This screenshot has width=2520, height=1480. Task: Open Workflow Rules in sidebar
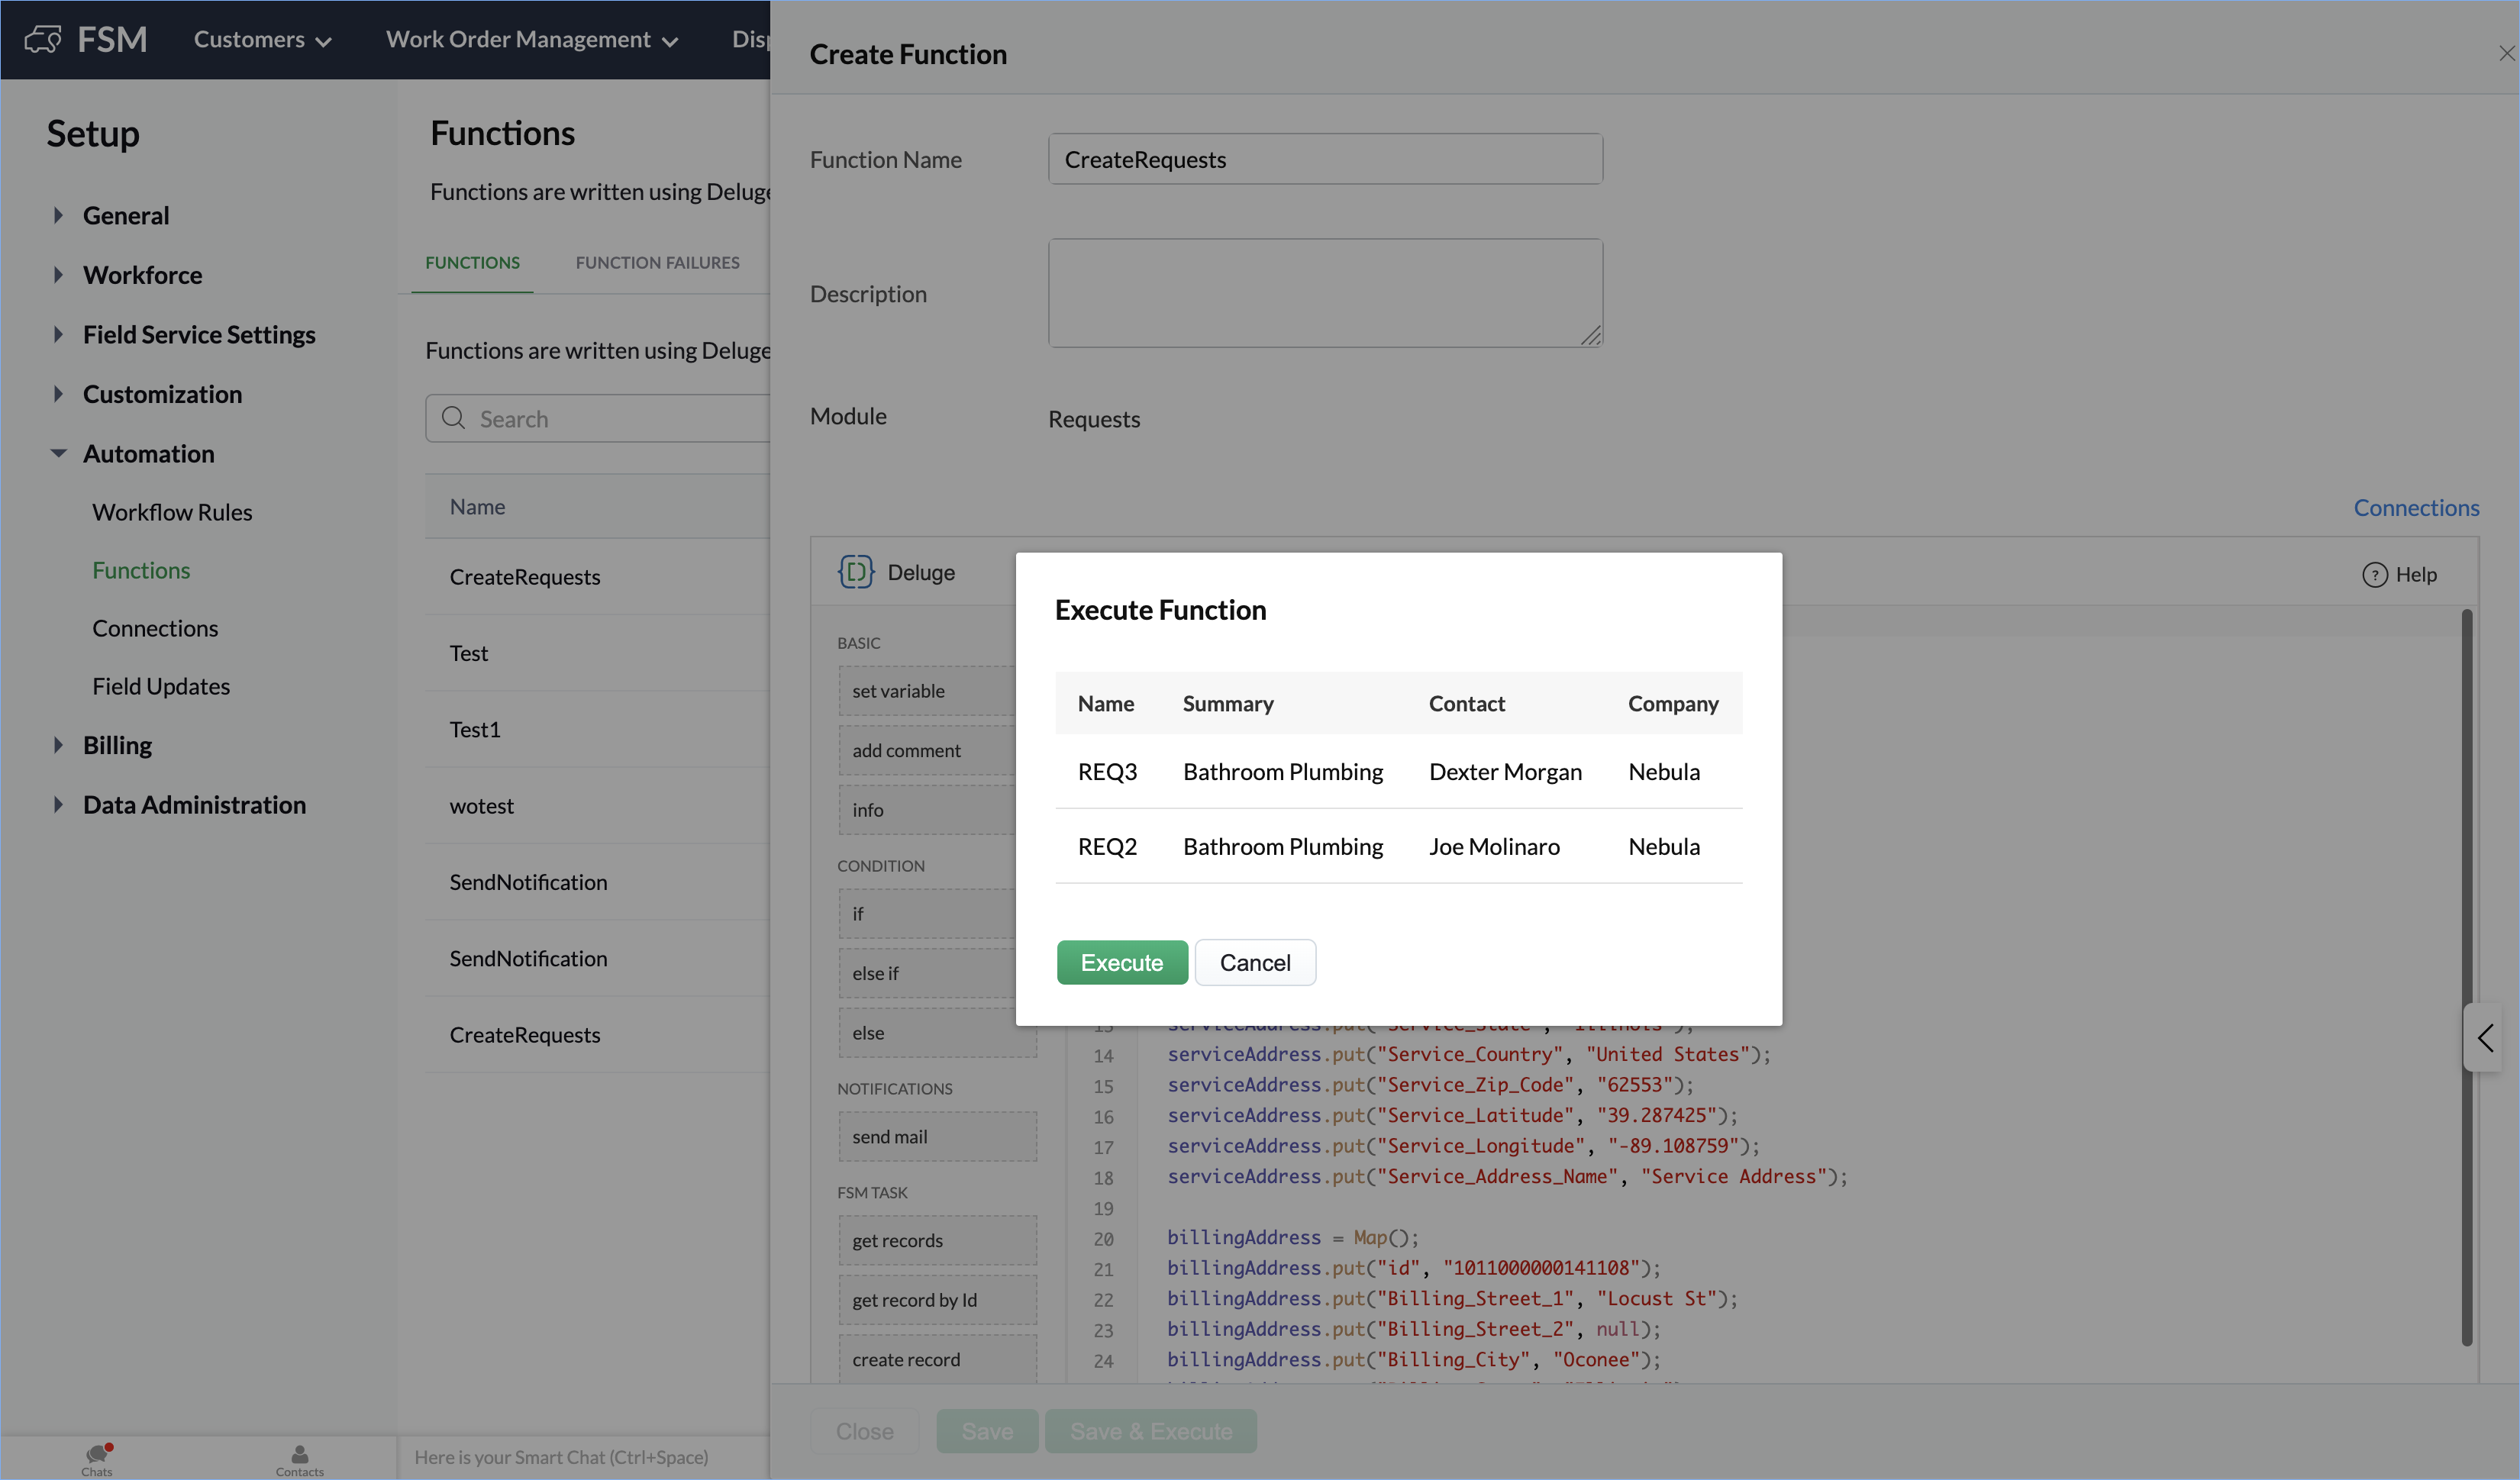coord(172,512)
